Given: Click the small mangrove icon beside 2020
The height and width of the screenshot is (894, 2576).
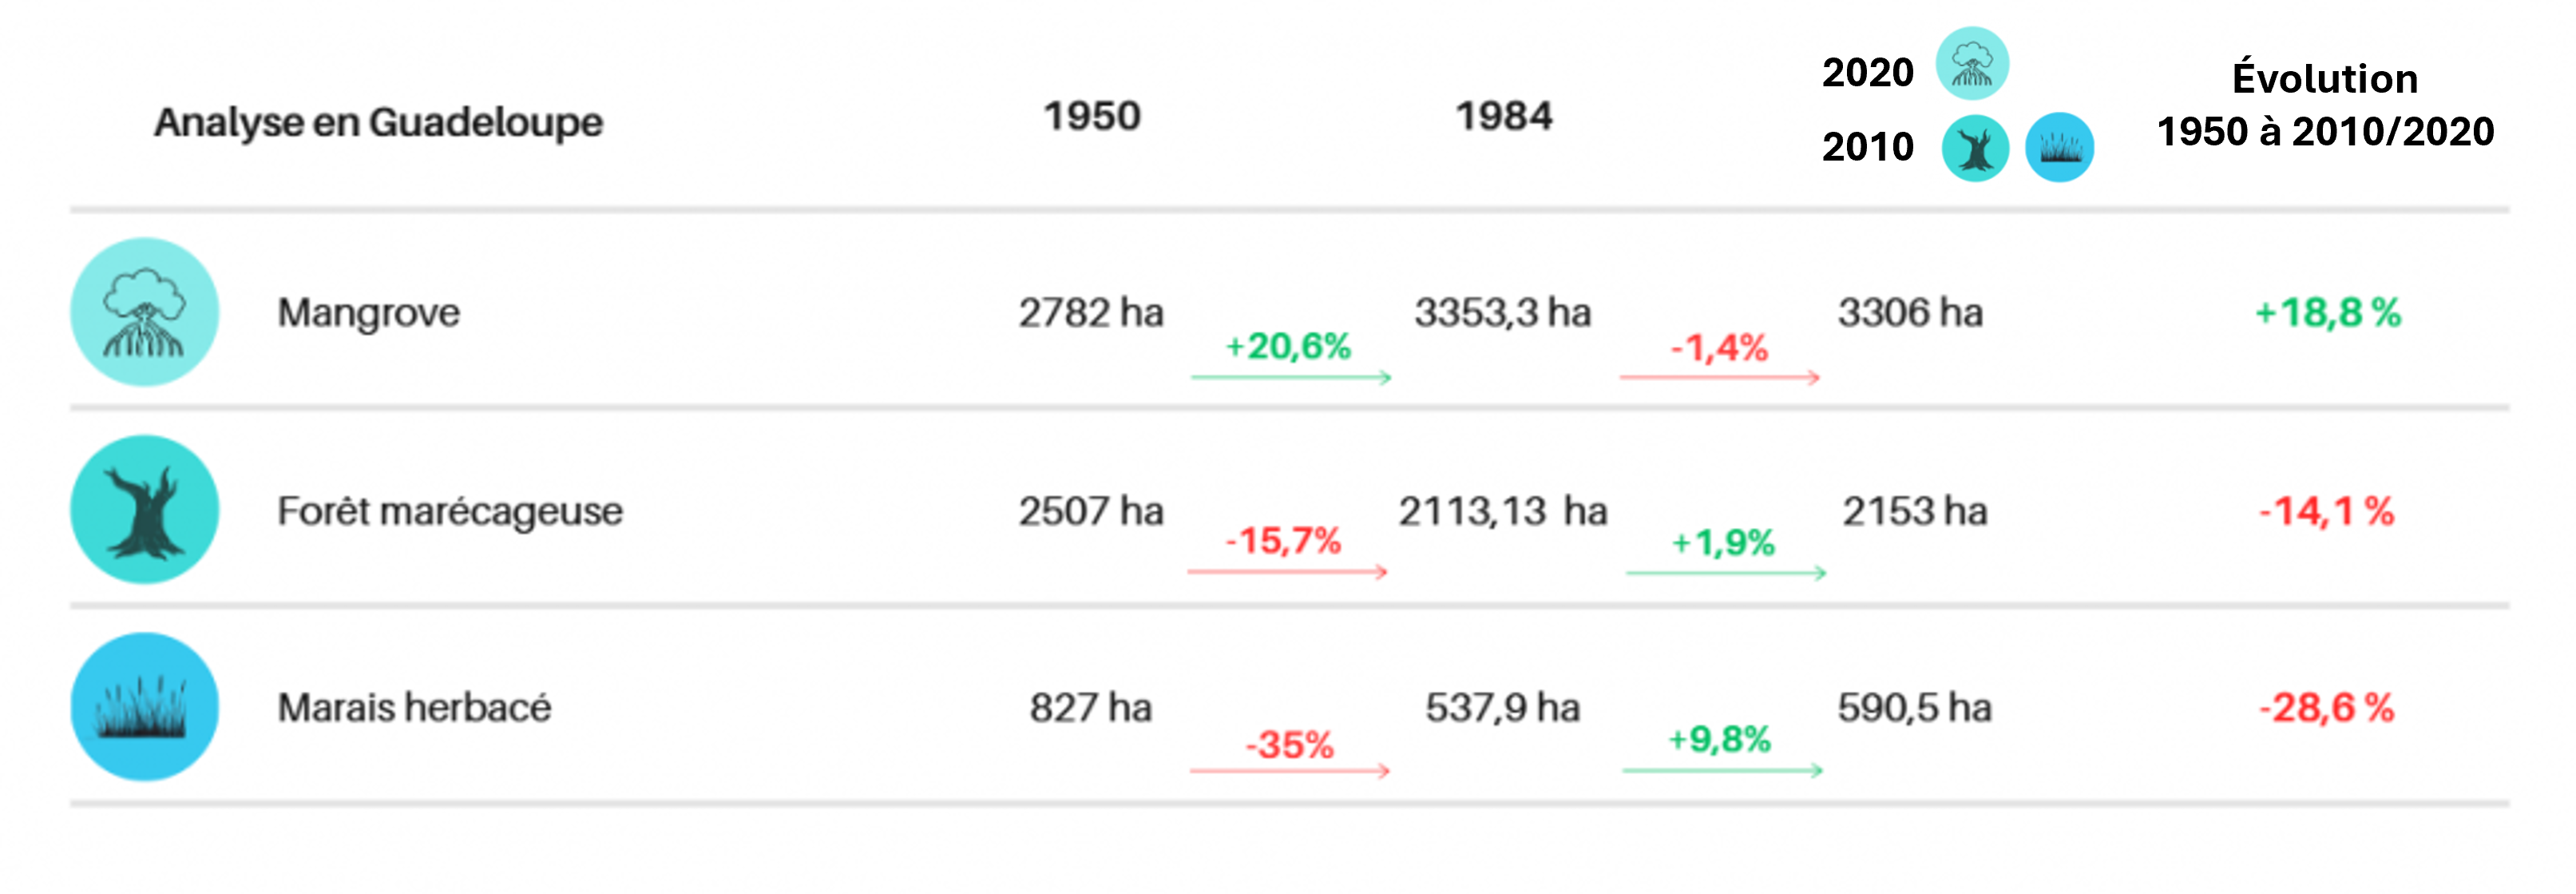Looking at the screenshot, I should tap(1972, 64).
